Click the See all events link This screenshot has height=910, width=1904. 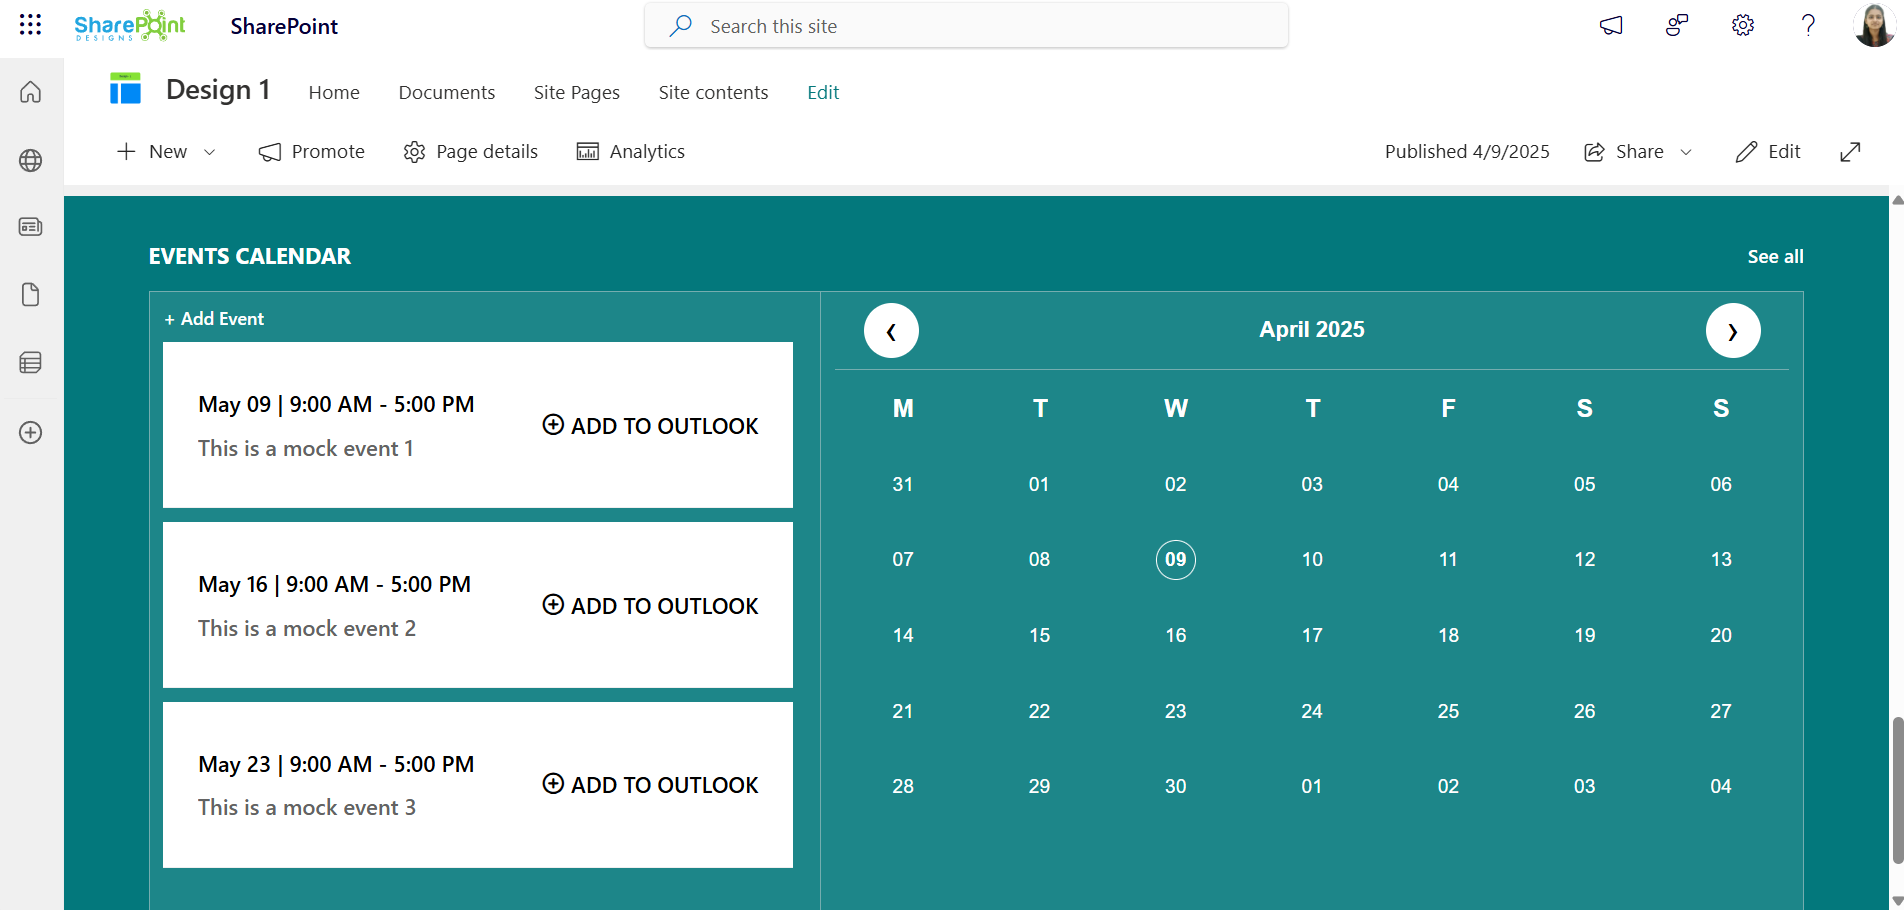pos(1775,257)
